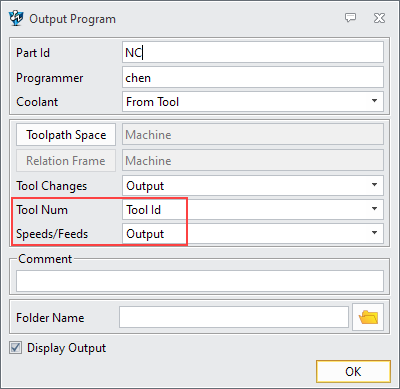Click into the Part Id field
Image resolution: width=400 pixels, height=389 pixels.
pyautogui.click(x=253, y=52)
